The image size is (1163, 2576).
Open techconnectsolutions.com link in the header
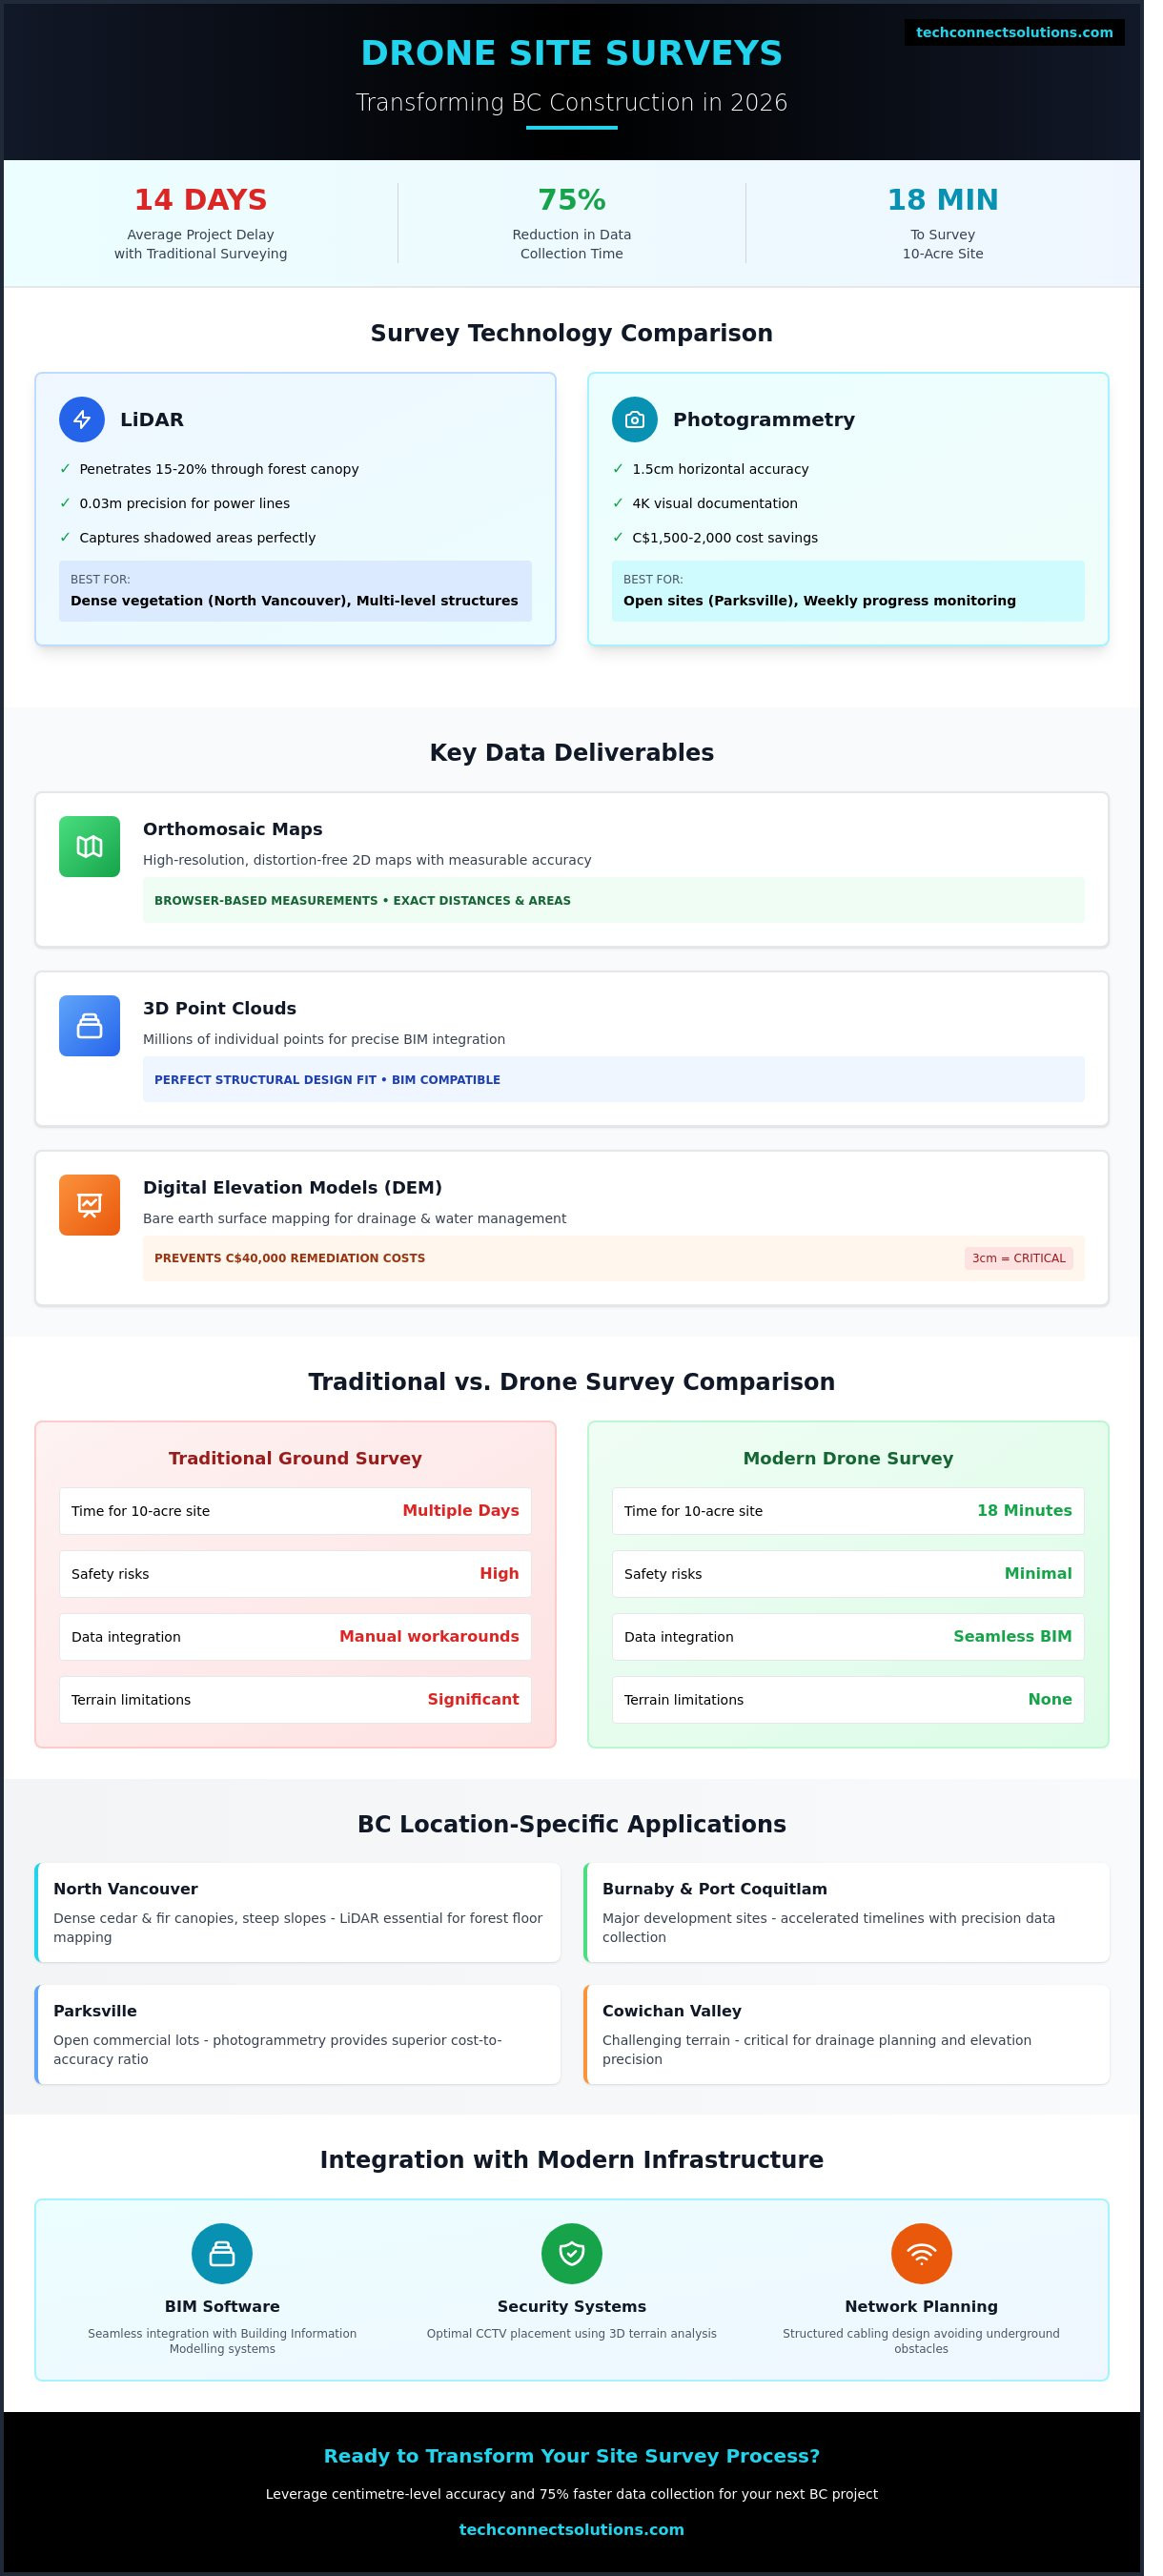[1014, 32]
